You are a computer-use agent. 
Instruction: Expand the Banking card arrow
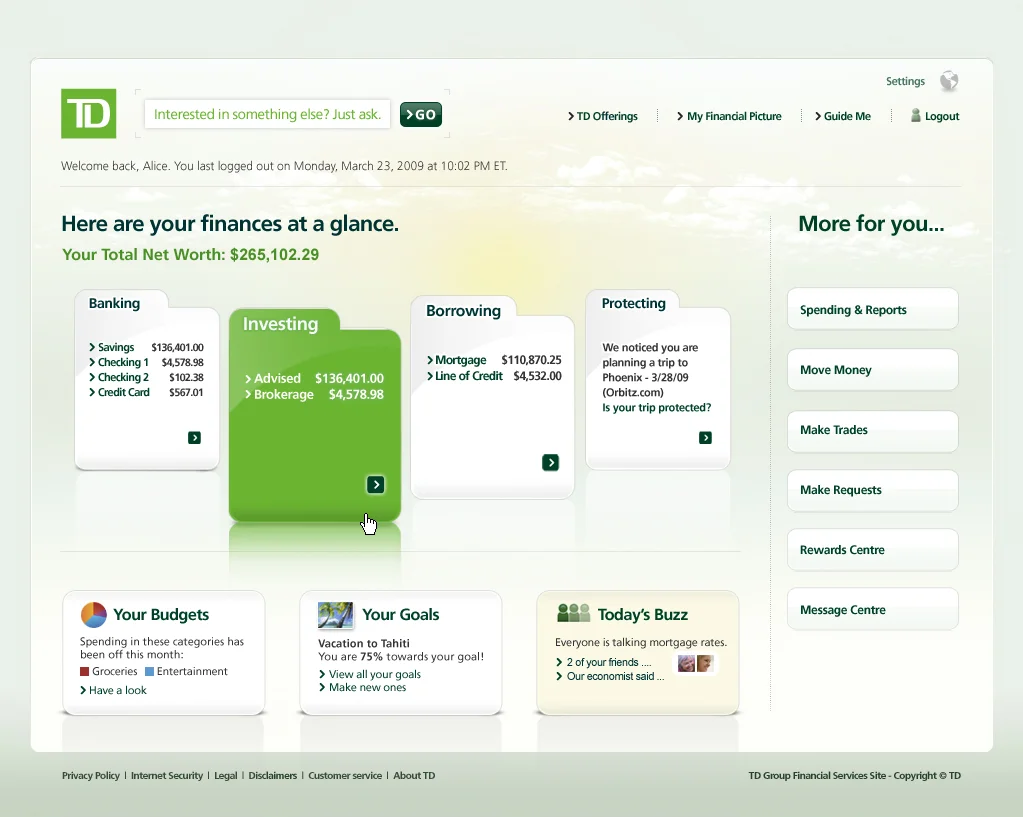coord(194,438)
